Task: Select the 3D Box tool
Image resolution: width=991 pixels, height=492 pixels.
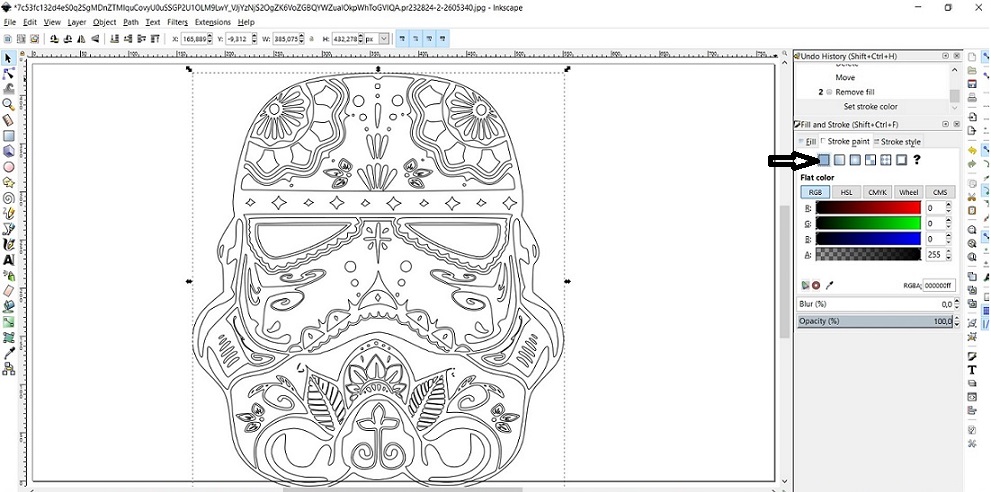Action: [x=8, y=151]
